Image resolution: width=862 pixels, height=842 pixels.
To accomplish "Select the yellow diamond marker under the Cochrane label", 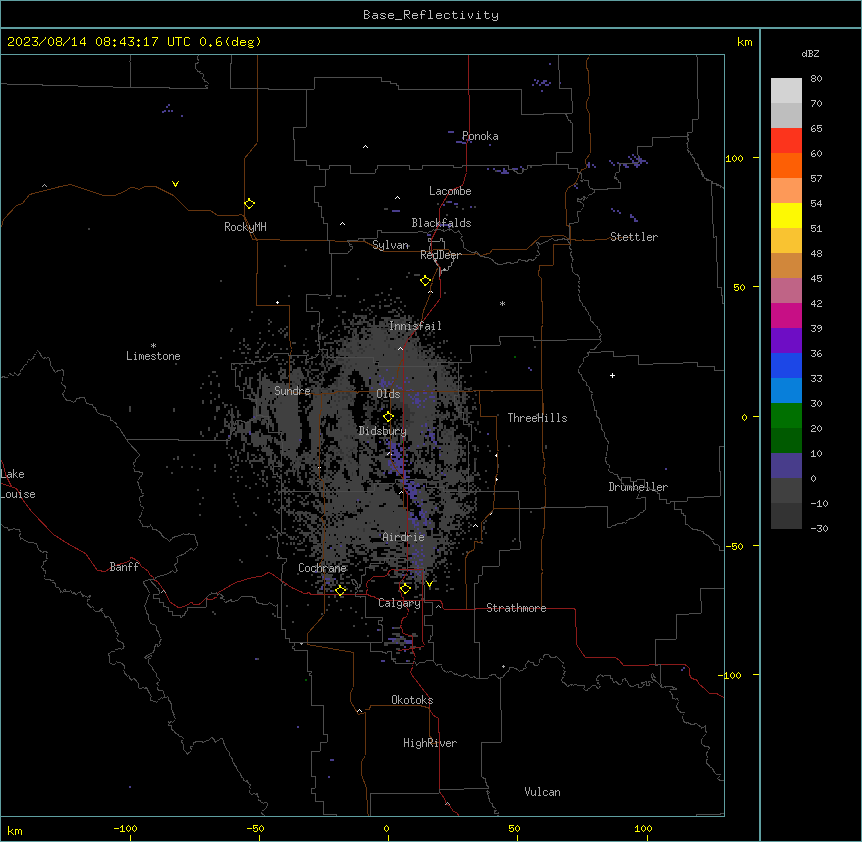I will tap(340, 591).
